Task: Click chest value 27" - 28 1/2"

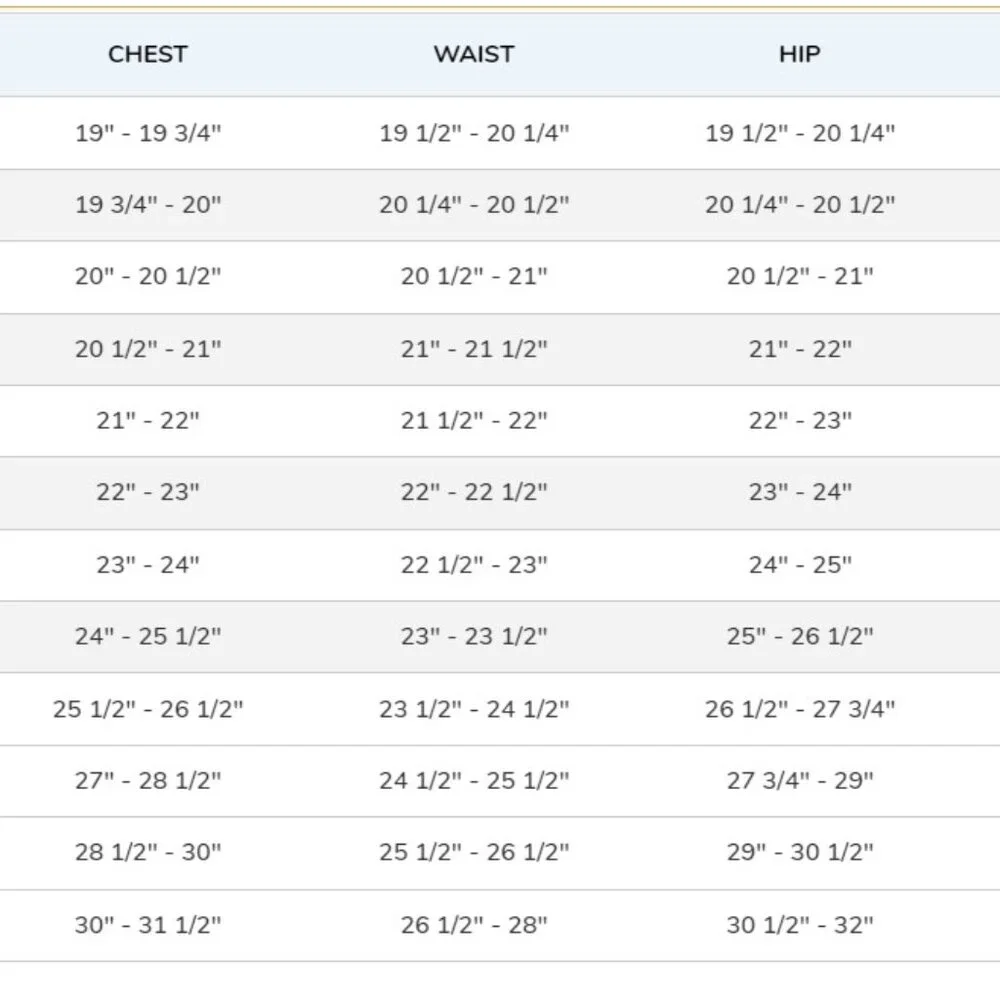Action: click(148, 780)
